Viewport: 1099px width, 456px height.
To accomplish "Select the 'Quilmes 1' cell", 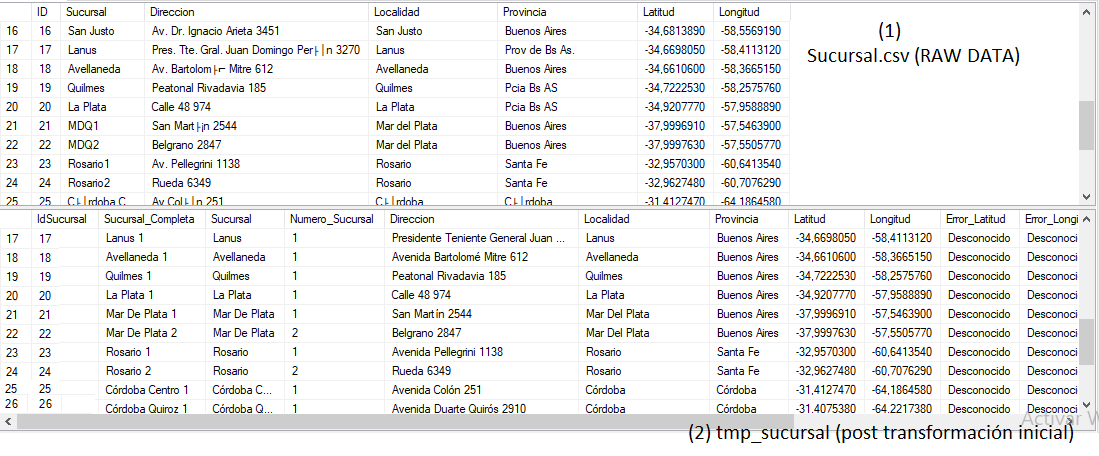I will (x=152, y=276).
